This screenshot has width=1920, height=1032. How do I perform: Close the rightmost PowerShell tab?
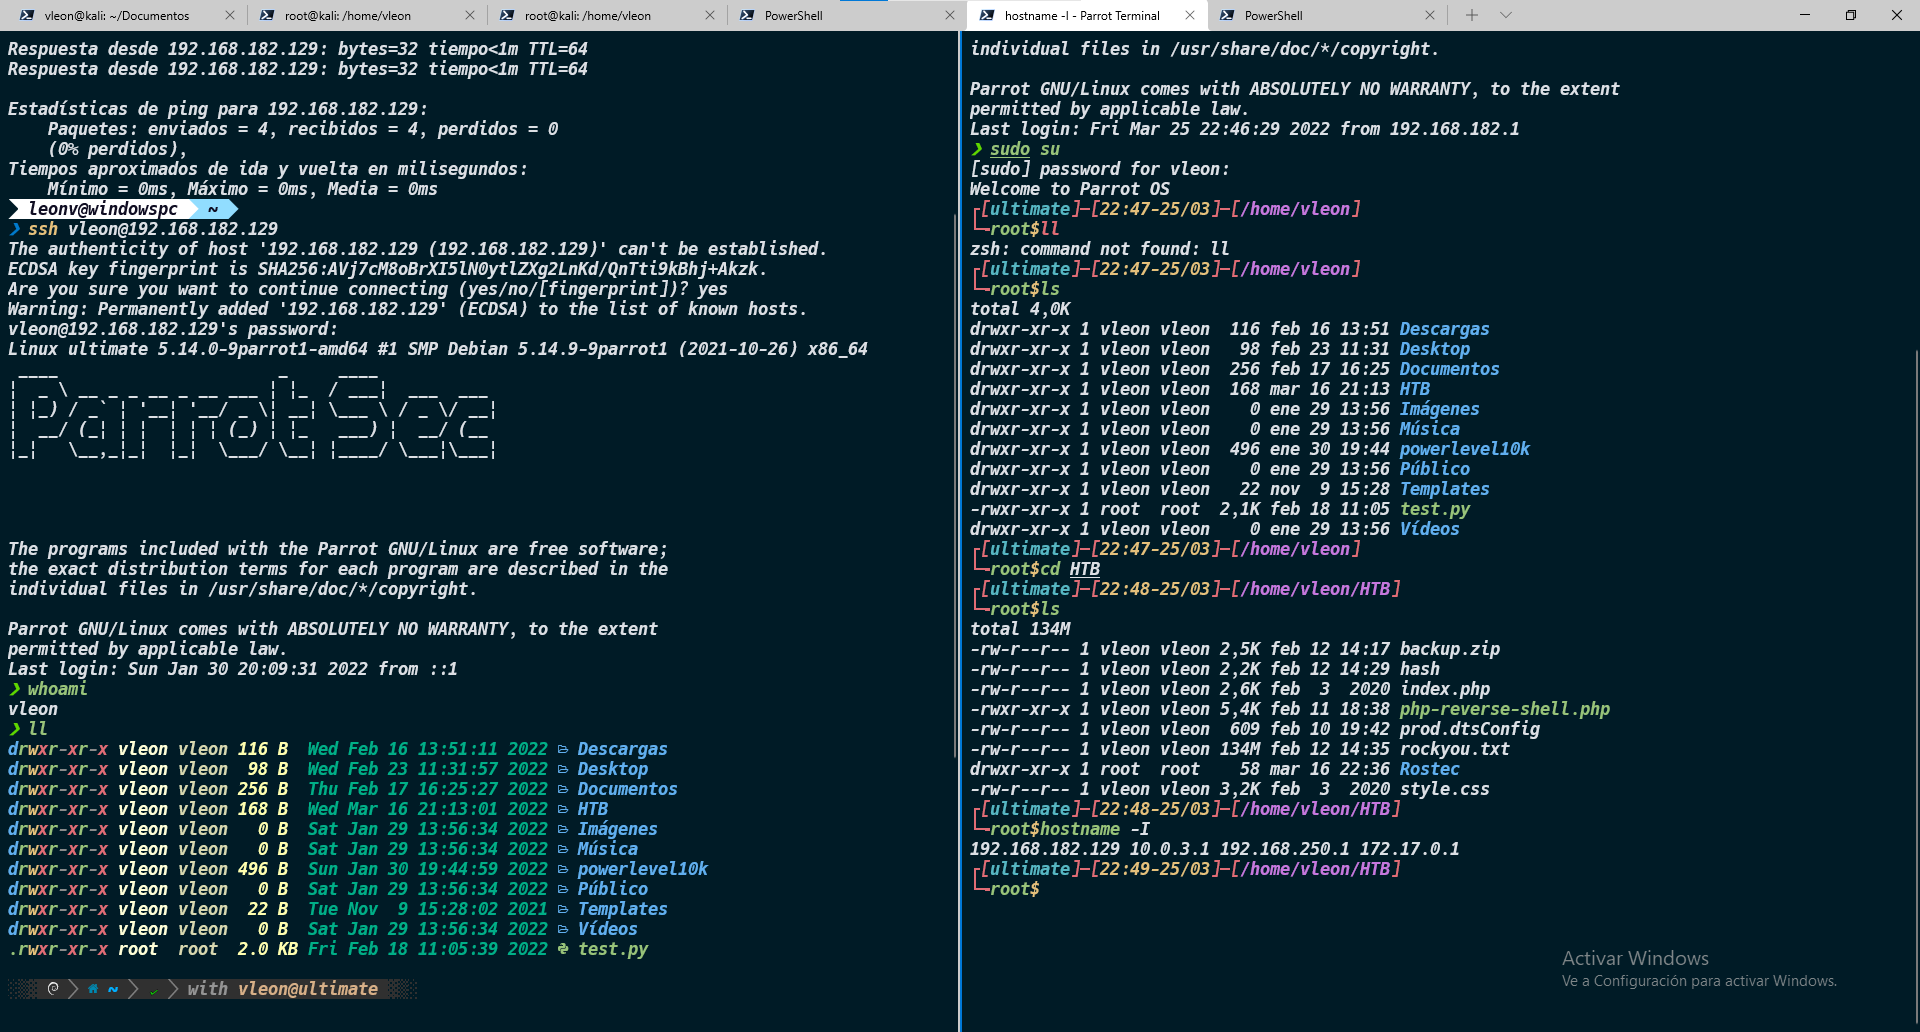tap(1430, 16)
